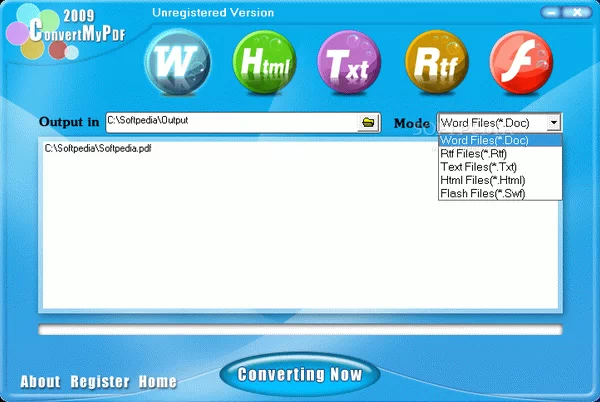Go to the Home link
This screenshot has height=402, width=600.
tap(158, 381)
